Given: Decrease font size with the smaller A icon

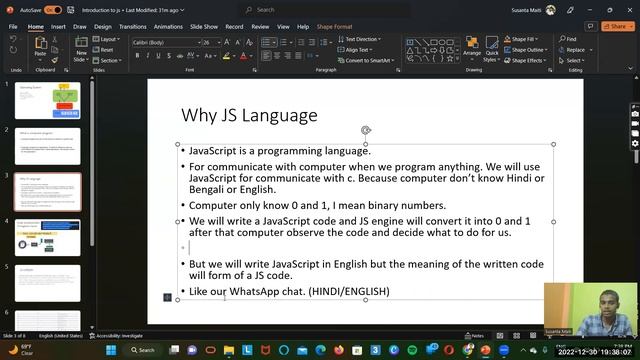Looking at the screenshot, I should click(238, 42).
